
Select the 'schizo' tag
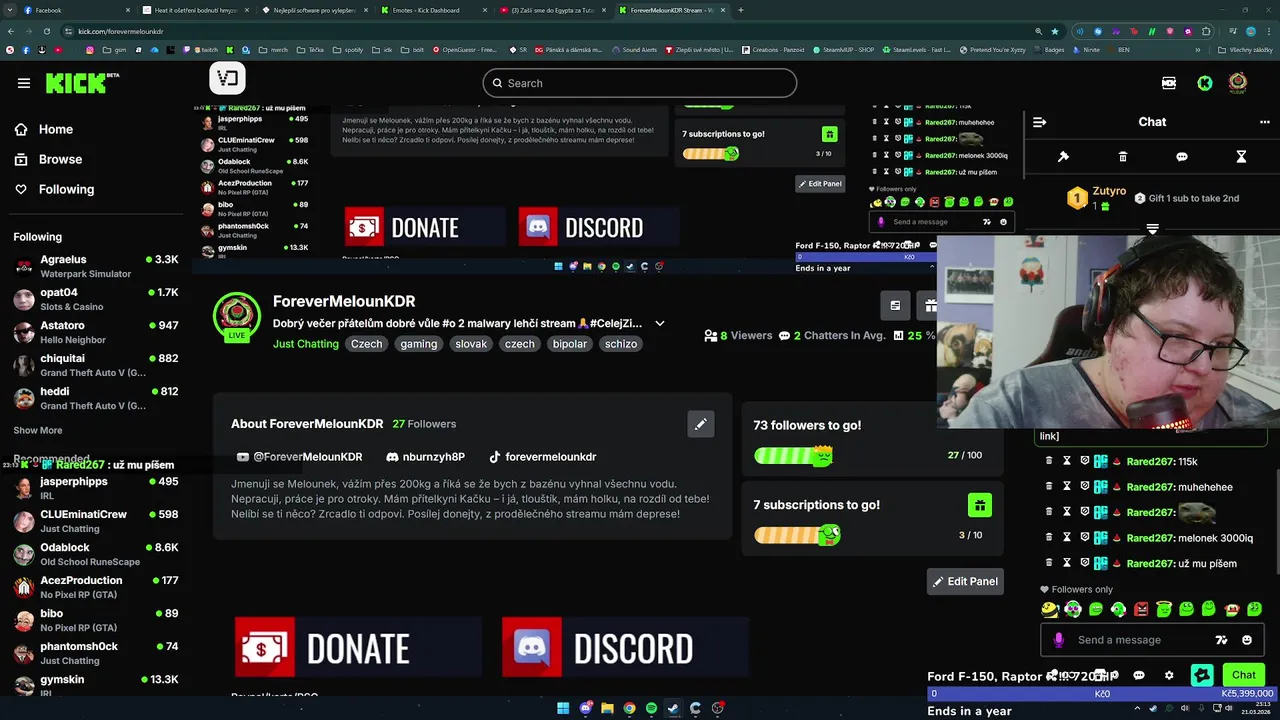pyautogui.click(x=621, y=344)
